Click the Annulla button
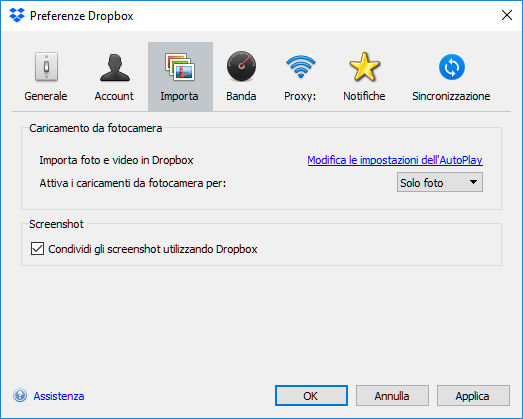The width and height of the screenshot is (523, 419). [x=392, y=396]
